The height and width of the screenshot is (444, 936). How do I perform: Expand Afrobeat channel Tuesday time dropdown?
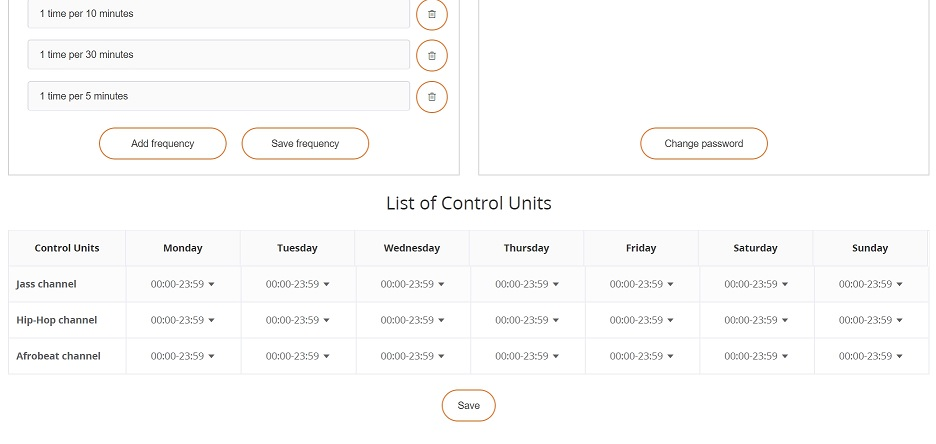297,356
